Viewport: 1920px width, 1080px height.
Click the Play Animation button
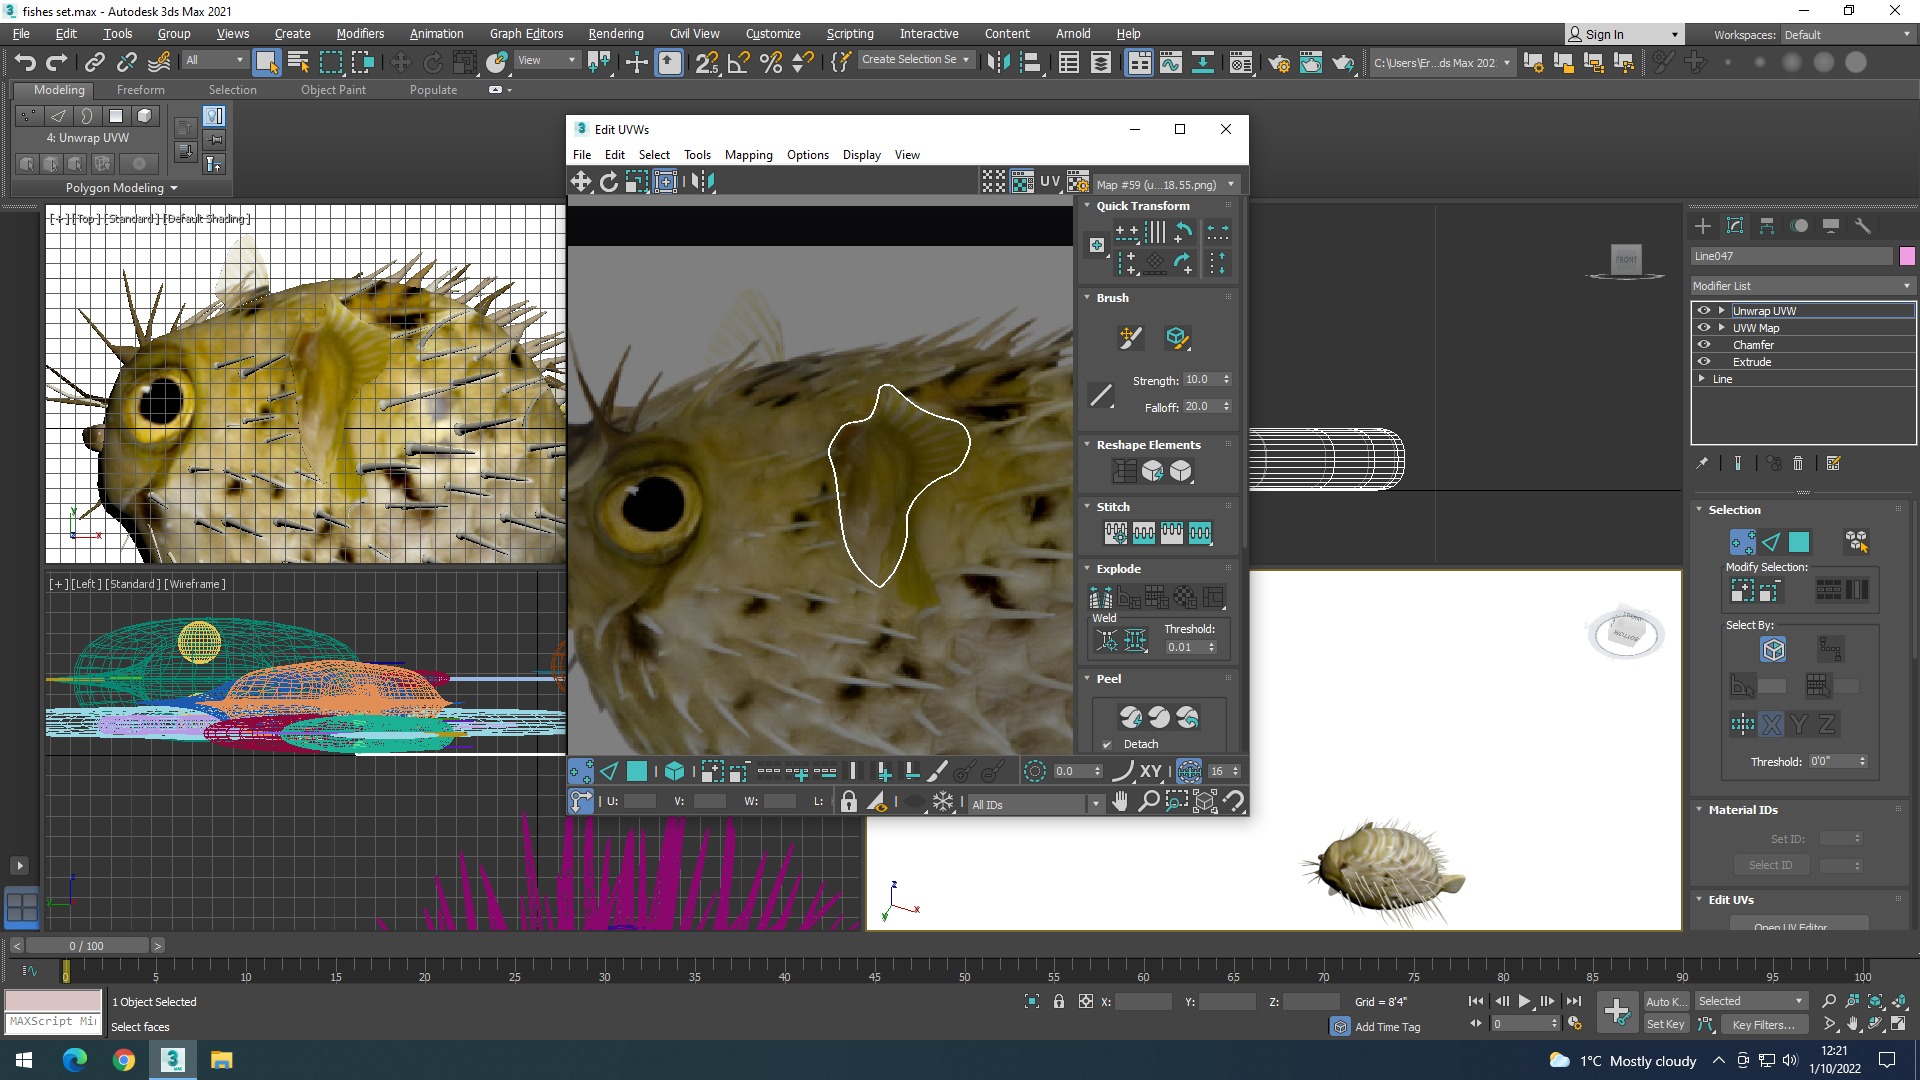pos(1525,1001)
